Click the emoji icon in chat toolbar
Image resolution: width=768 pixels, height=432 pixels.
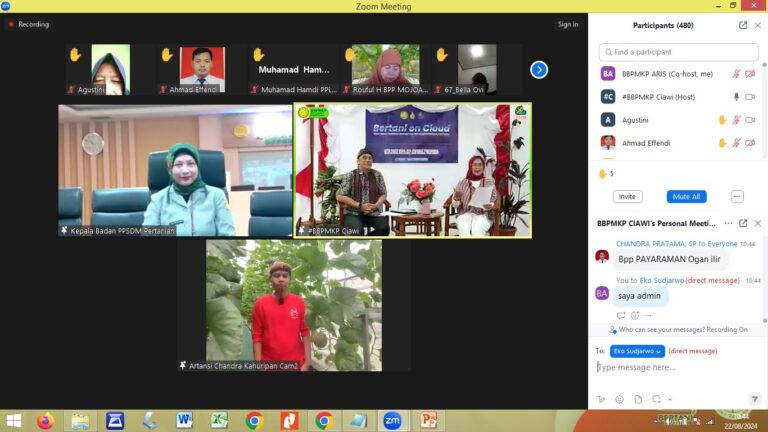(x=619, y=399)
